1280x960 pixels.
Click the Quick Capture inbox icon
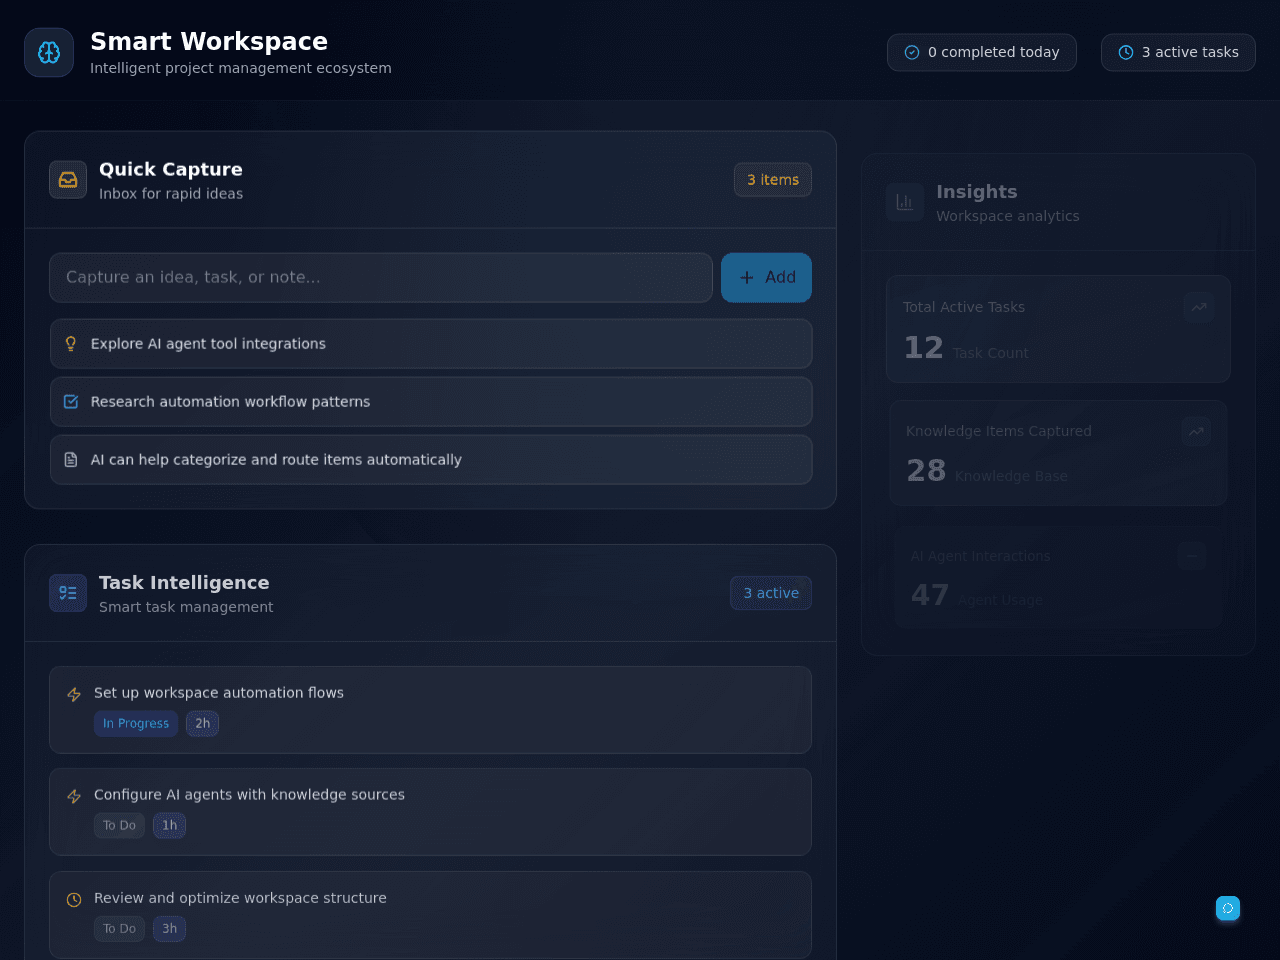[x=68, y=180]
